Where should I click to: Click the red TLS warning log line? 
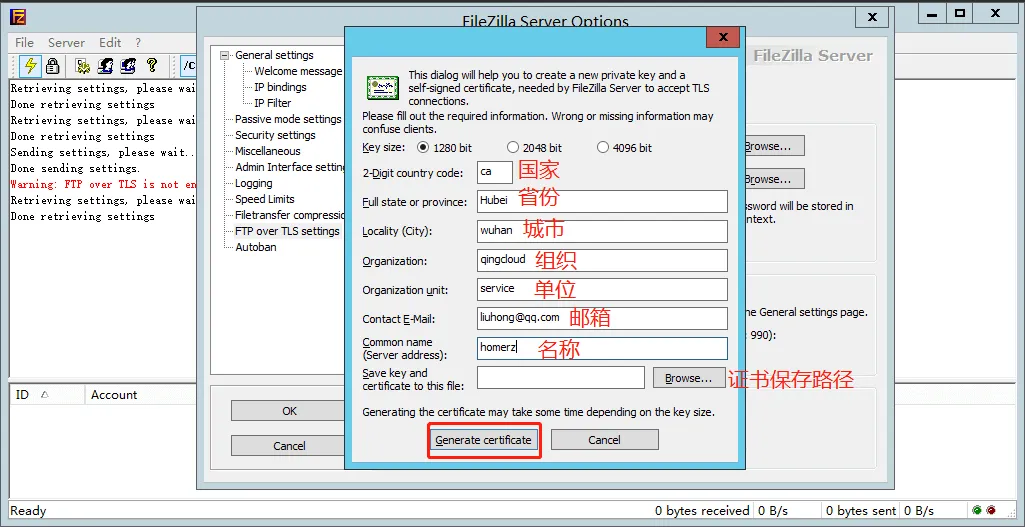coord(103,184)
